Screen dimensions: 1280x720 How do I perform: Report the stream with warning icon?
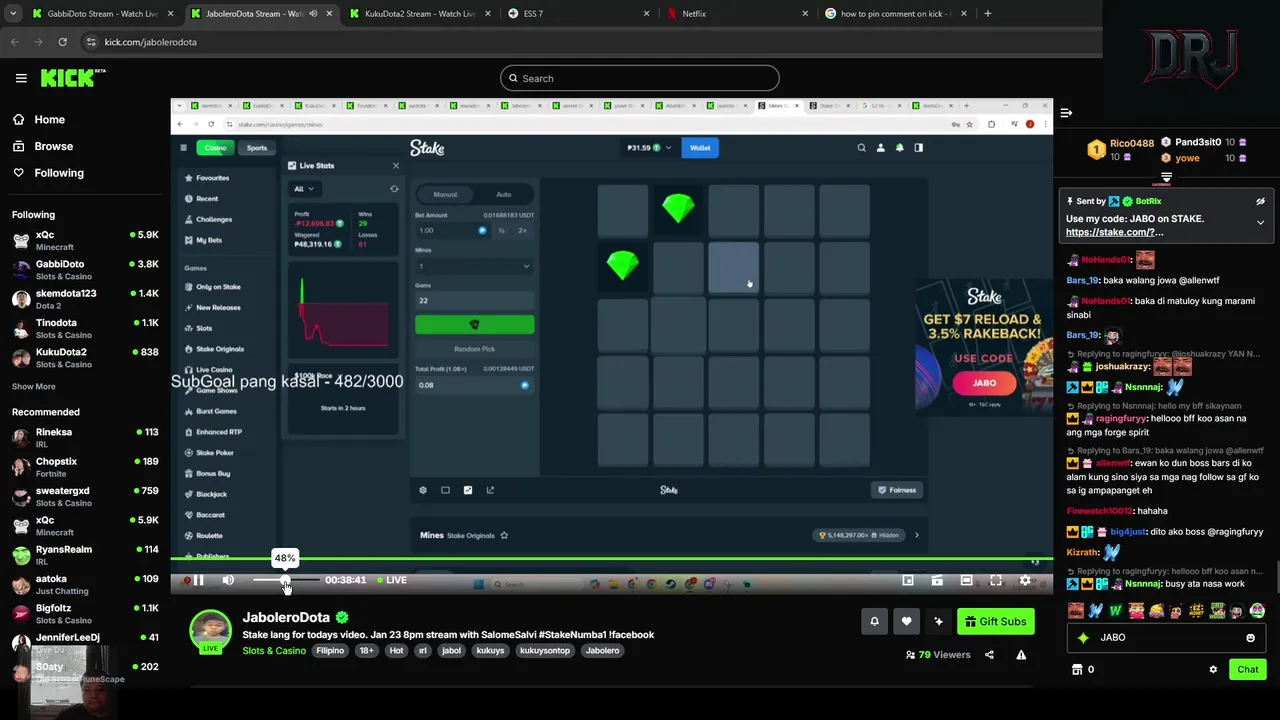click(1021, 655)
